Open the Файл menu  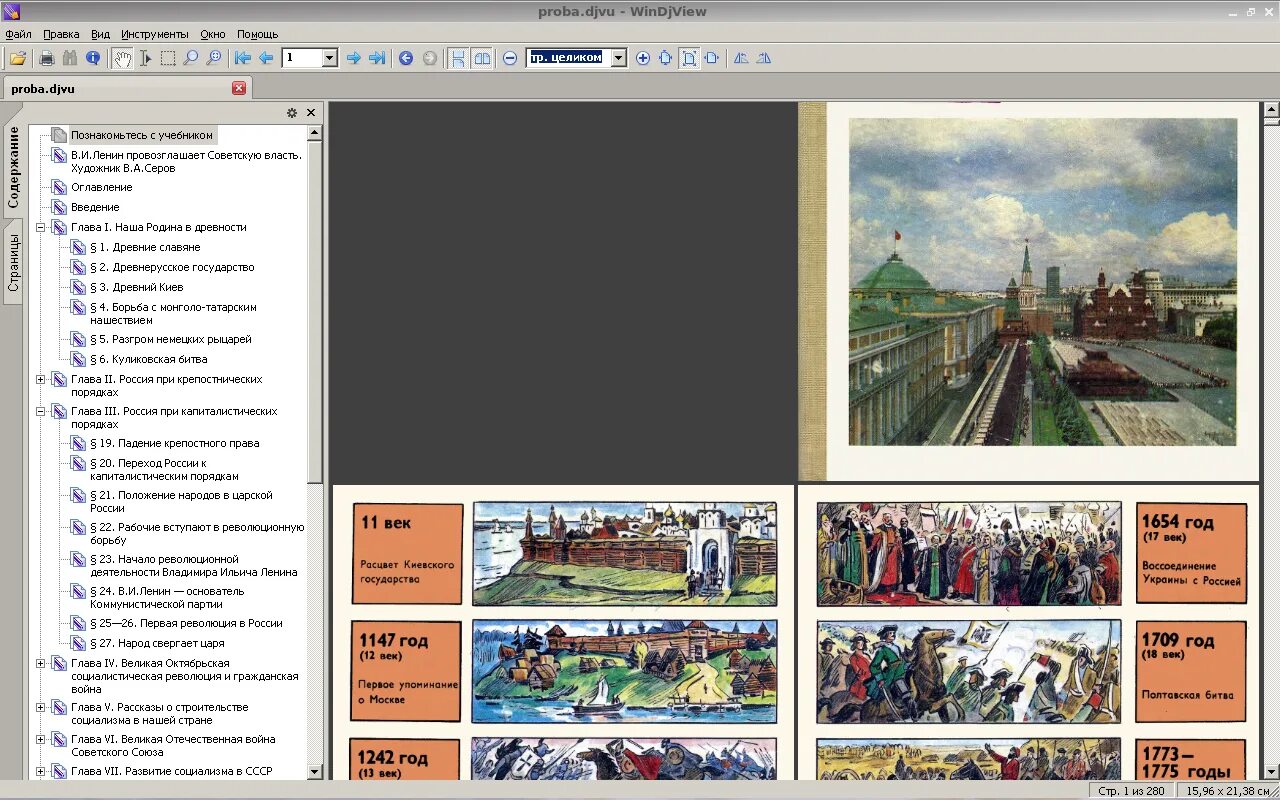[18, 34]
